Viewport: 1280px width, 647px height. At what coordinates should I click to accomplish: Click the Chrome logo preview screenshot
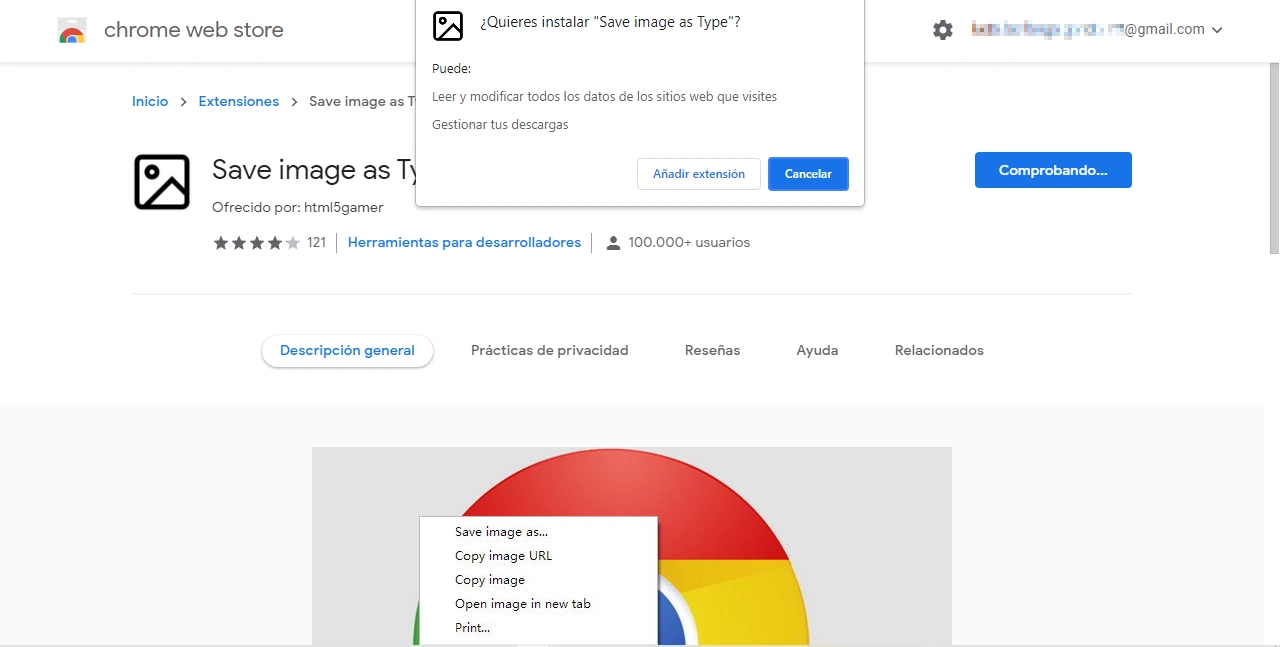point(632,546)
